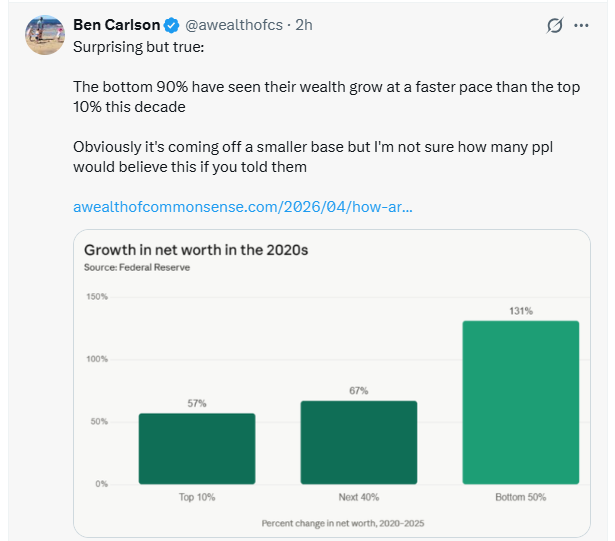This screenshot has height=541, width=615.
Task: Open the Grok explain post icon
Action: coord(553,26)
